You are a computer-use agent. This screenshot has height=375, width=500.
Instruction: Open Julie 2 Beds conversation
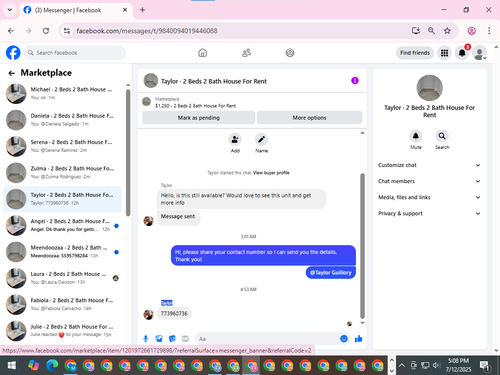pyautogui.click(x=62, y=330)
